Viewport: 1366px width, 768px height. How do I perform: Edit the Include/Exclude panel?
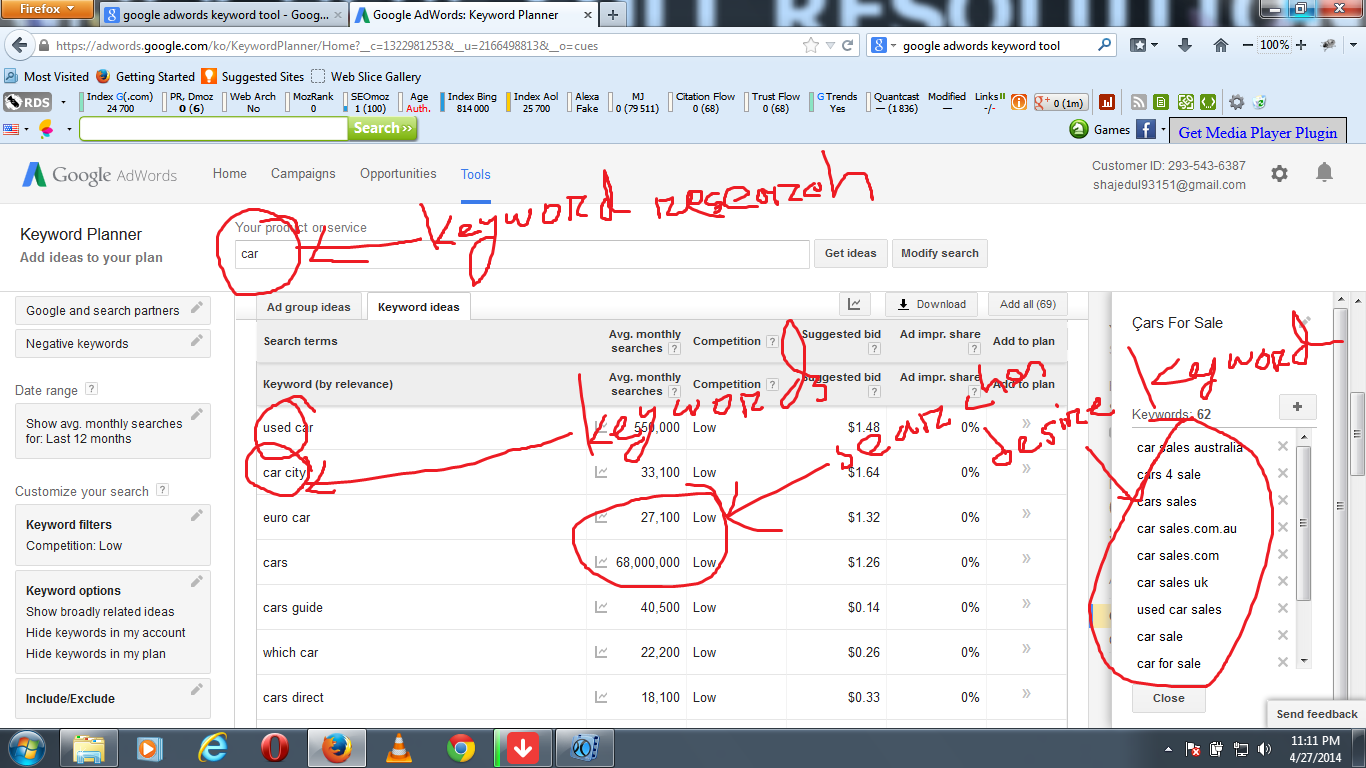click(x=197, y=690)
